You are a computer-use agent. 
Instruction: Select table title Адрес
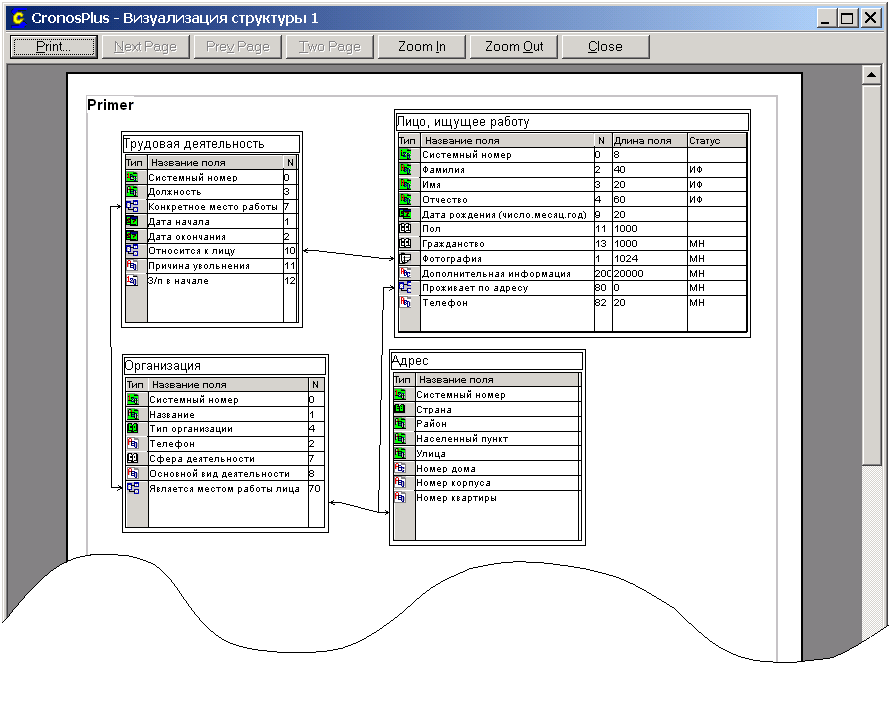[x=410, y=361]
